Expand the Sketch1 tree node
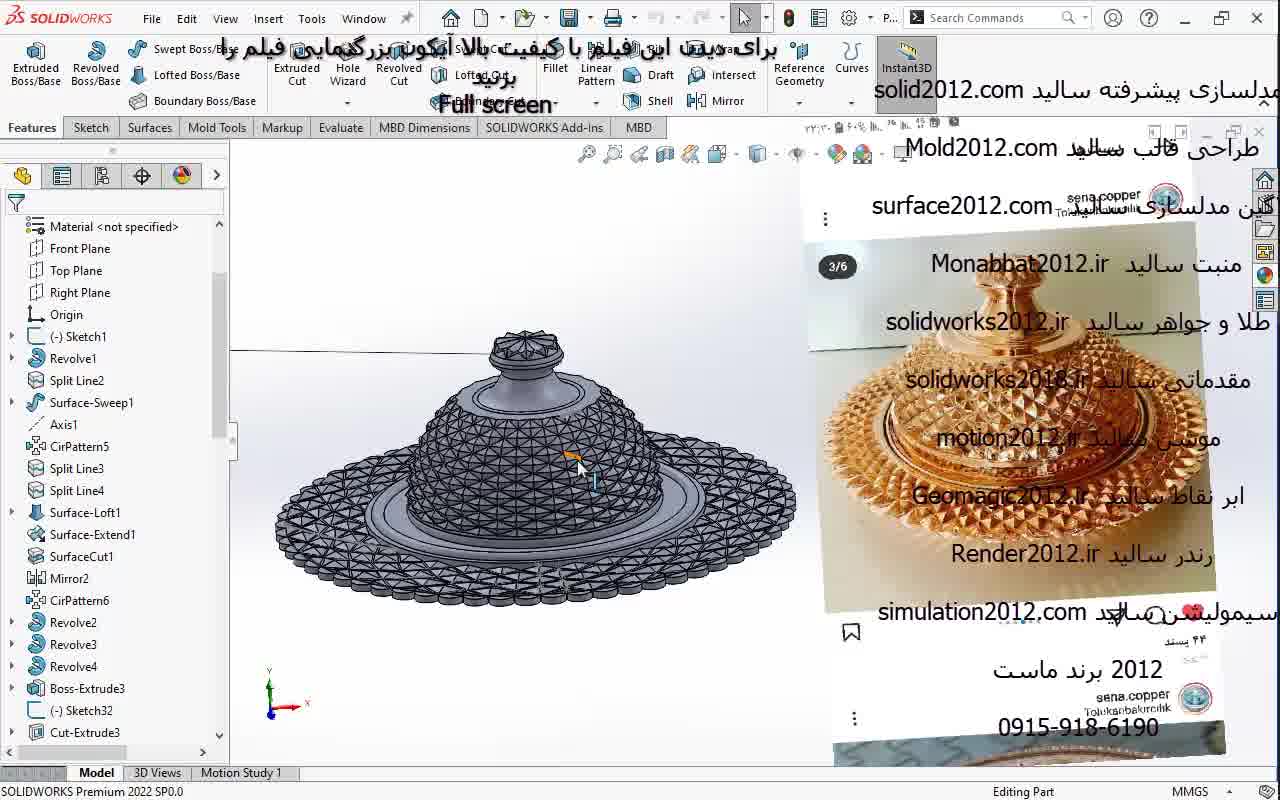 coord(12,337)
